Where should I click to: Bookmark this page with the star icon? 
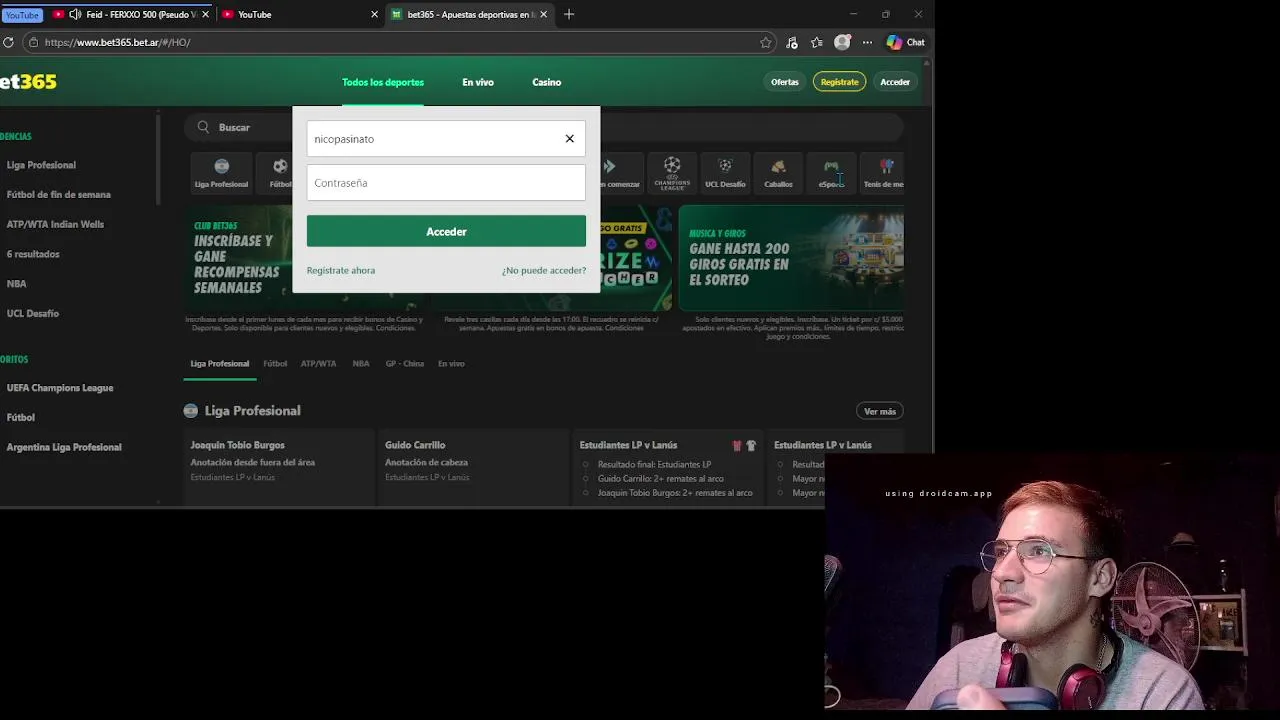tap(766, 42)
